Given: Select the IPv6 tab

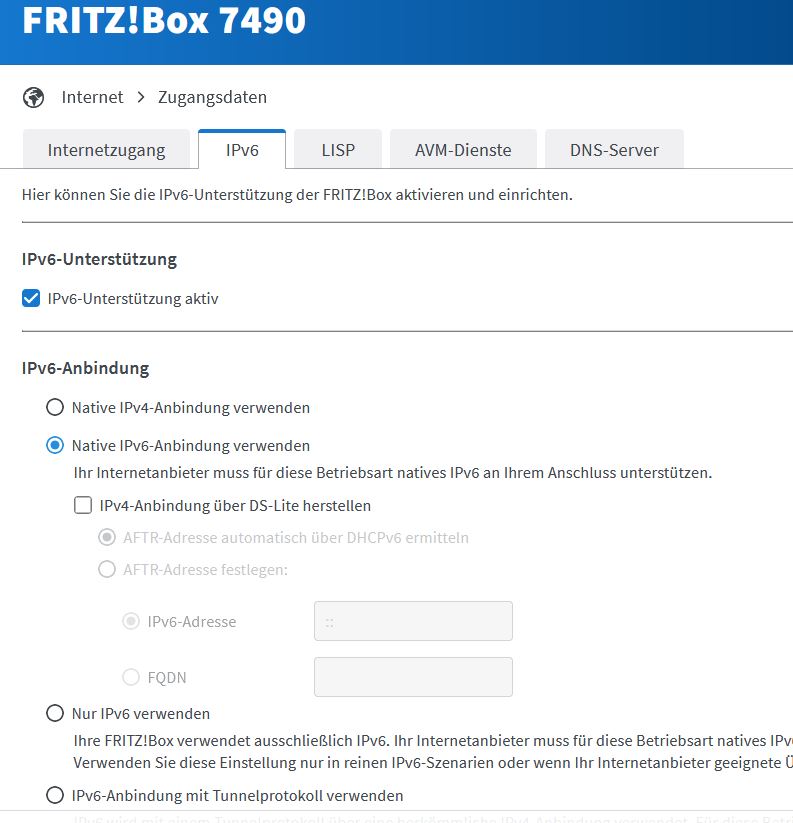Looking at the screenshot, I should [242, 150].
